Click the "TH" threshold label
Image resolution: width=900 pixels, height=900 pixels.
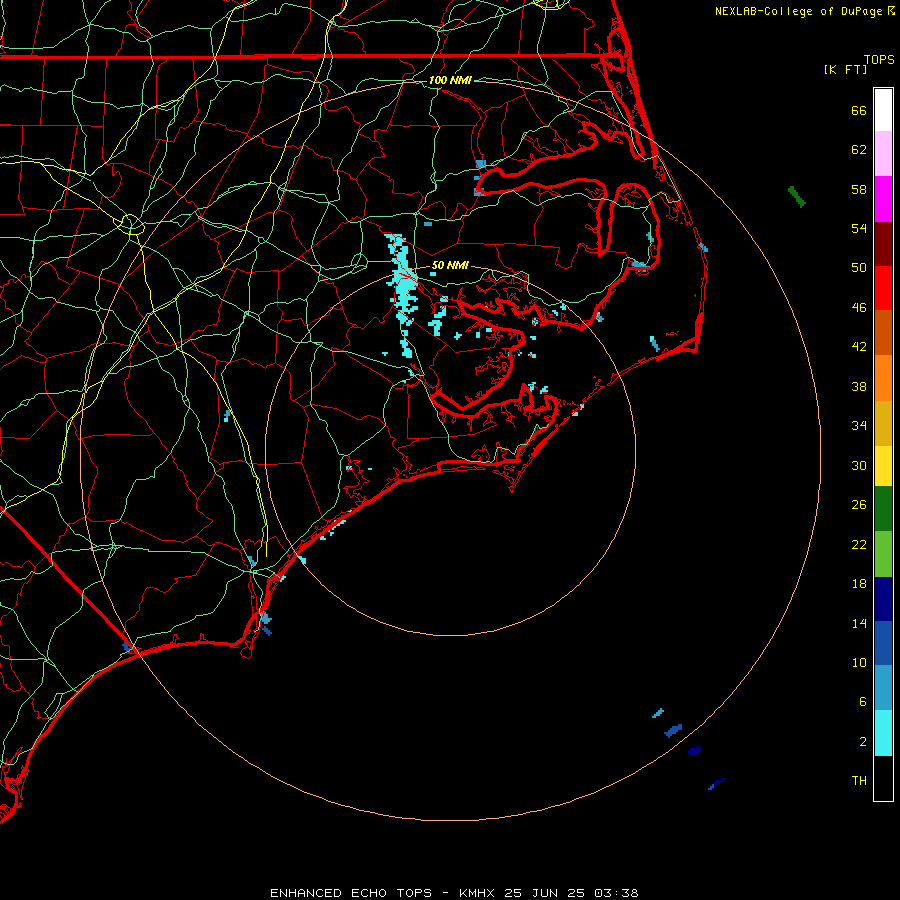859,781
